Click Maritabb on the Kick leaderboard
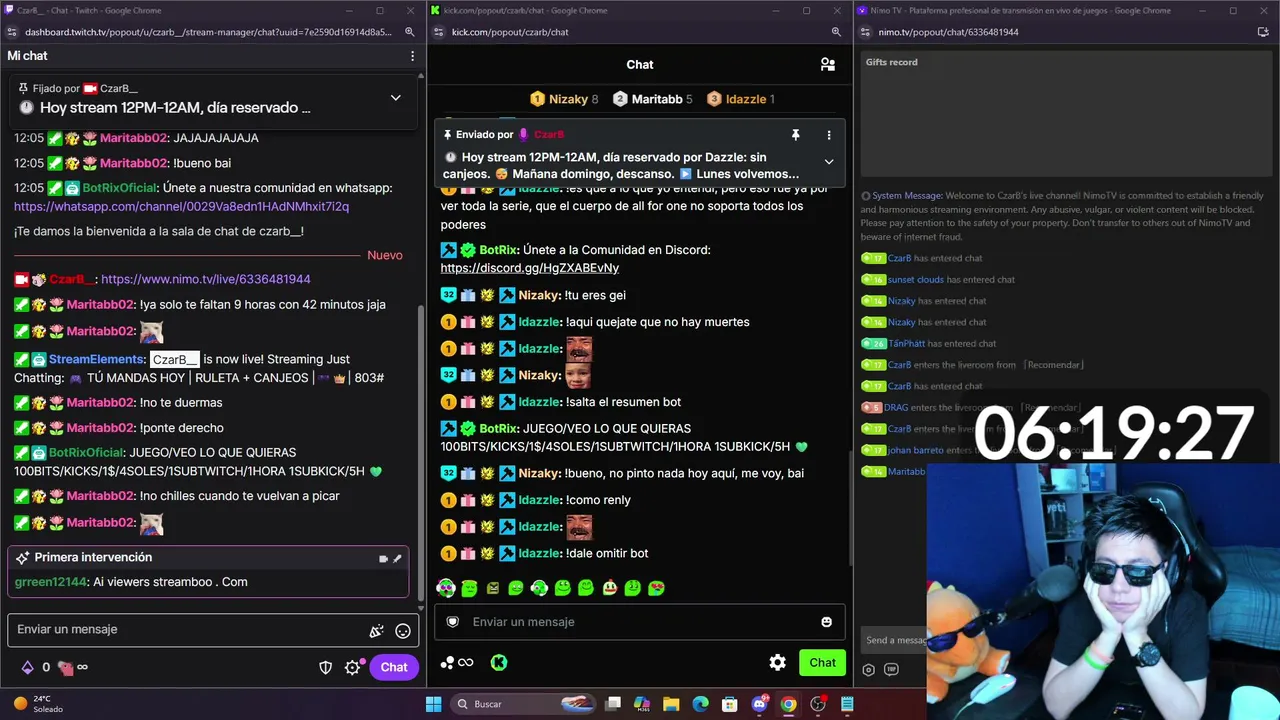 653,99
